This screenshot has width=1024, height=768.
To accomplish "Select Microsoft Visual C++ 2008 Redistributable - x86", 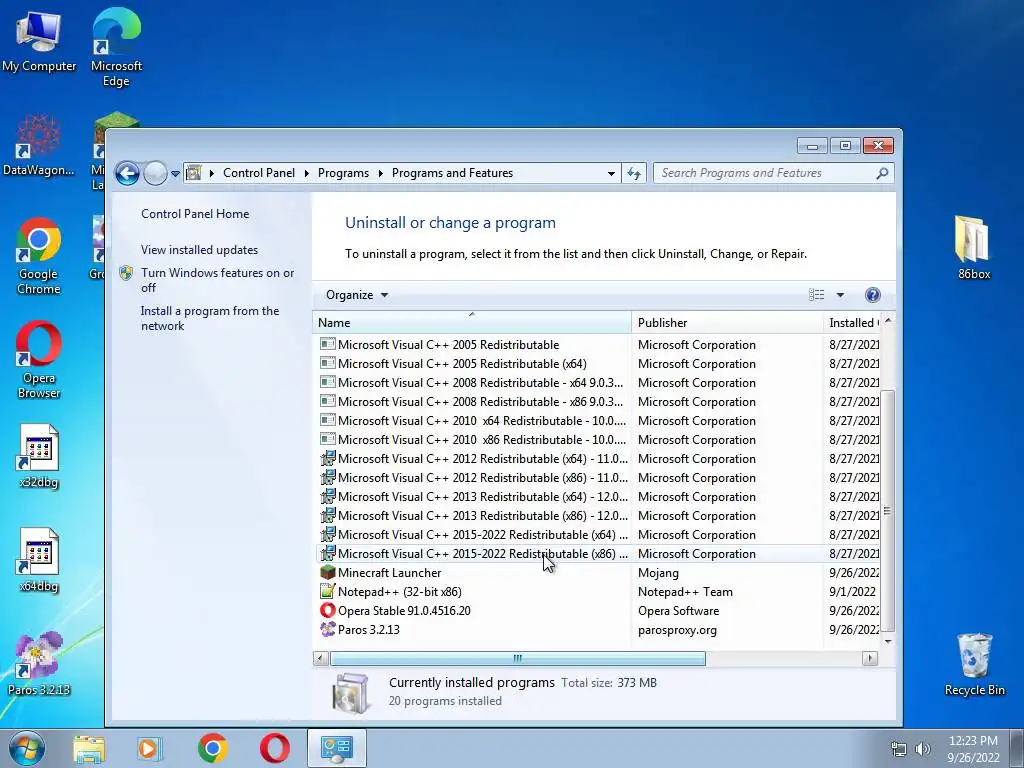I will [598, 402].
